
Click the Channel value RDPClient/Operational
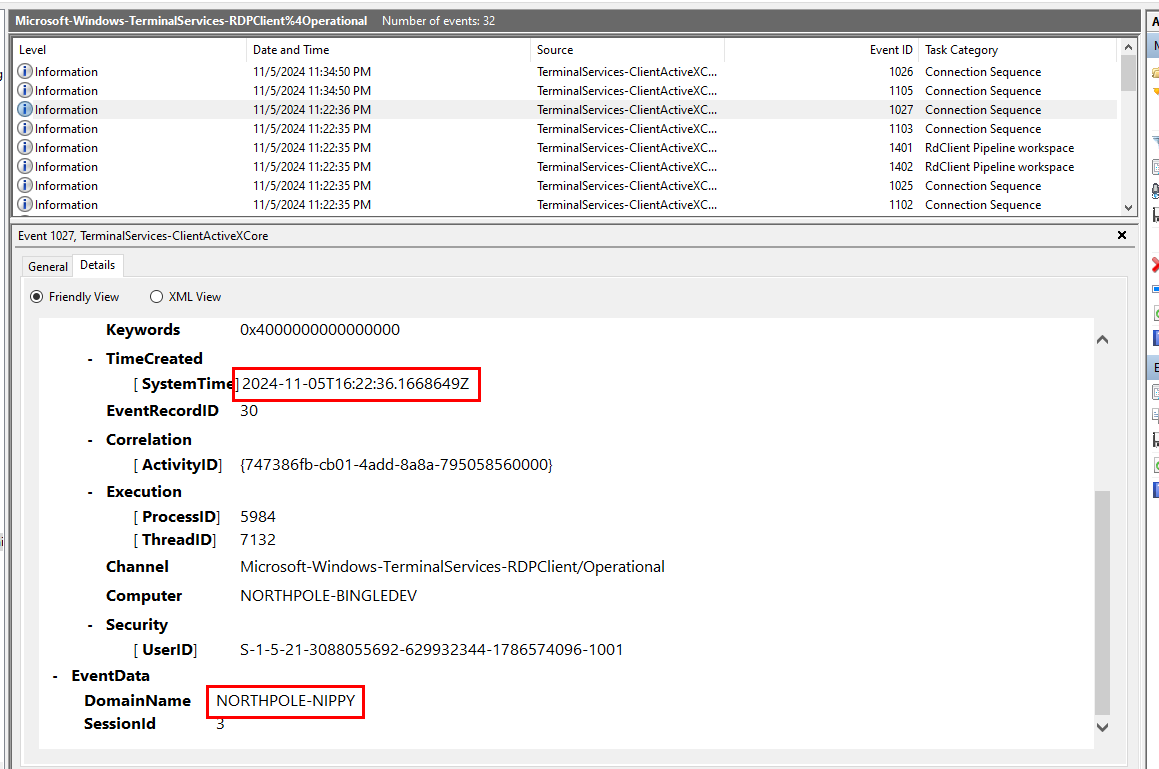point(452,567)
